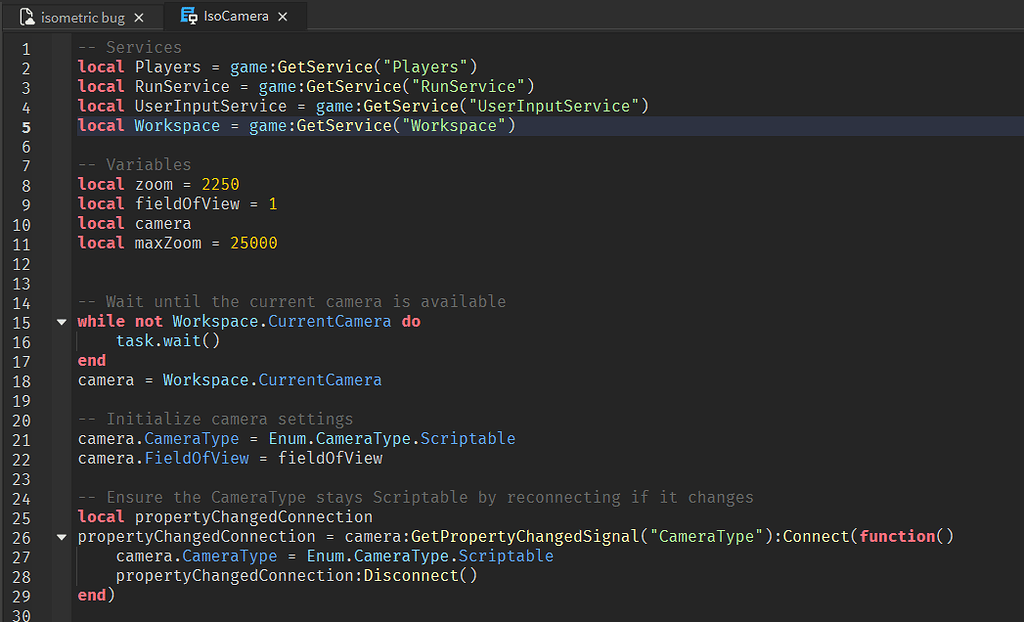Close the IsoCamera script tab
The image size is (1024, 622).
pyautogui.click(x=283, y=17)
